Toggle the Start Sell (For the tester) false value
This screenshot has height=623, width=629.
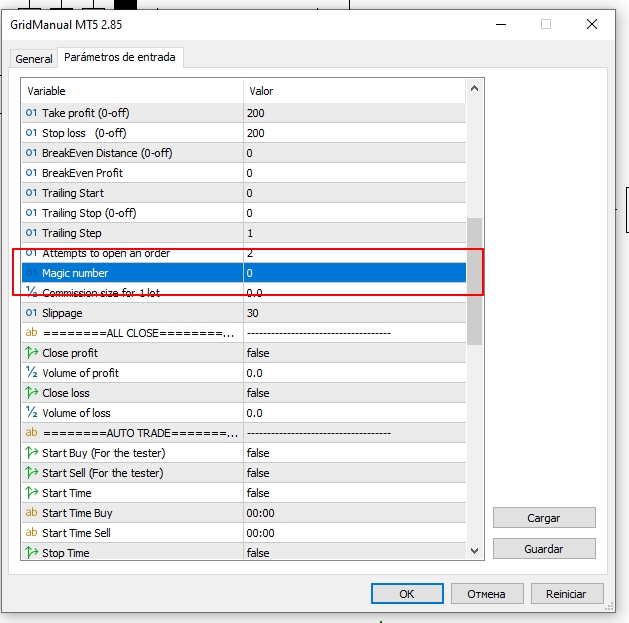click(355, 473)
